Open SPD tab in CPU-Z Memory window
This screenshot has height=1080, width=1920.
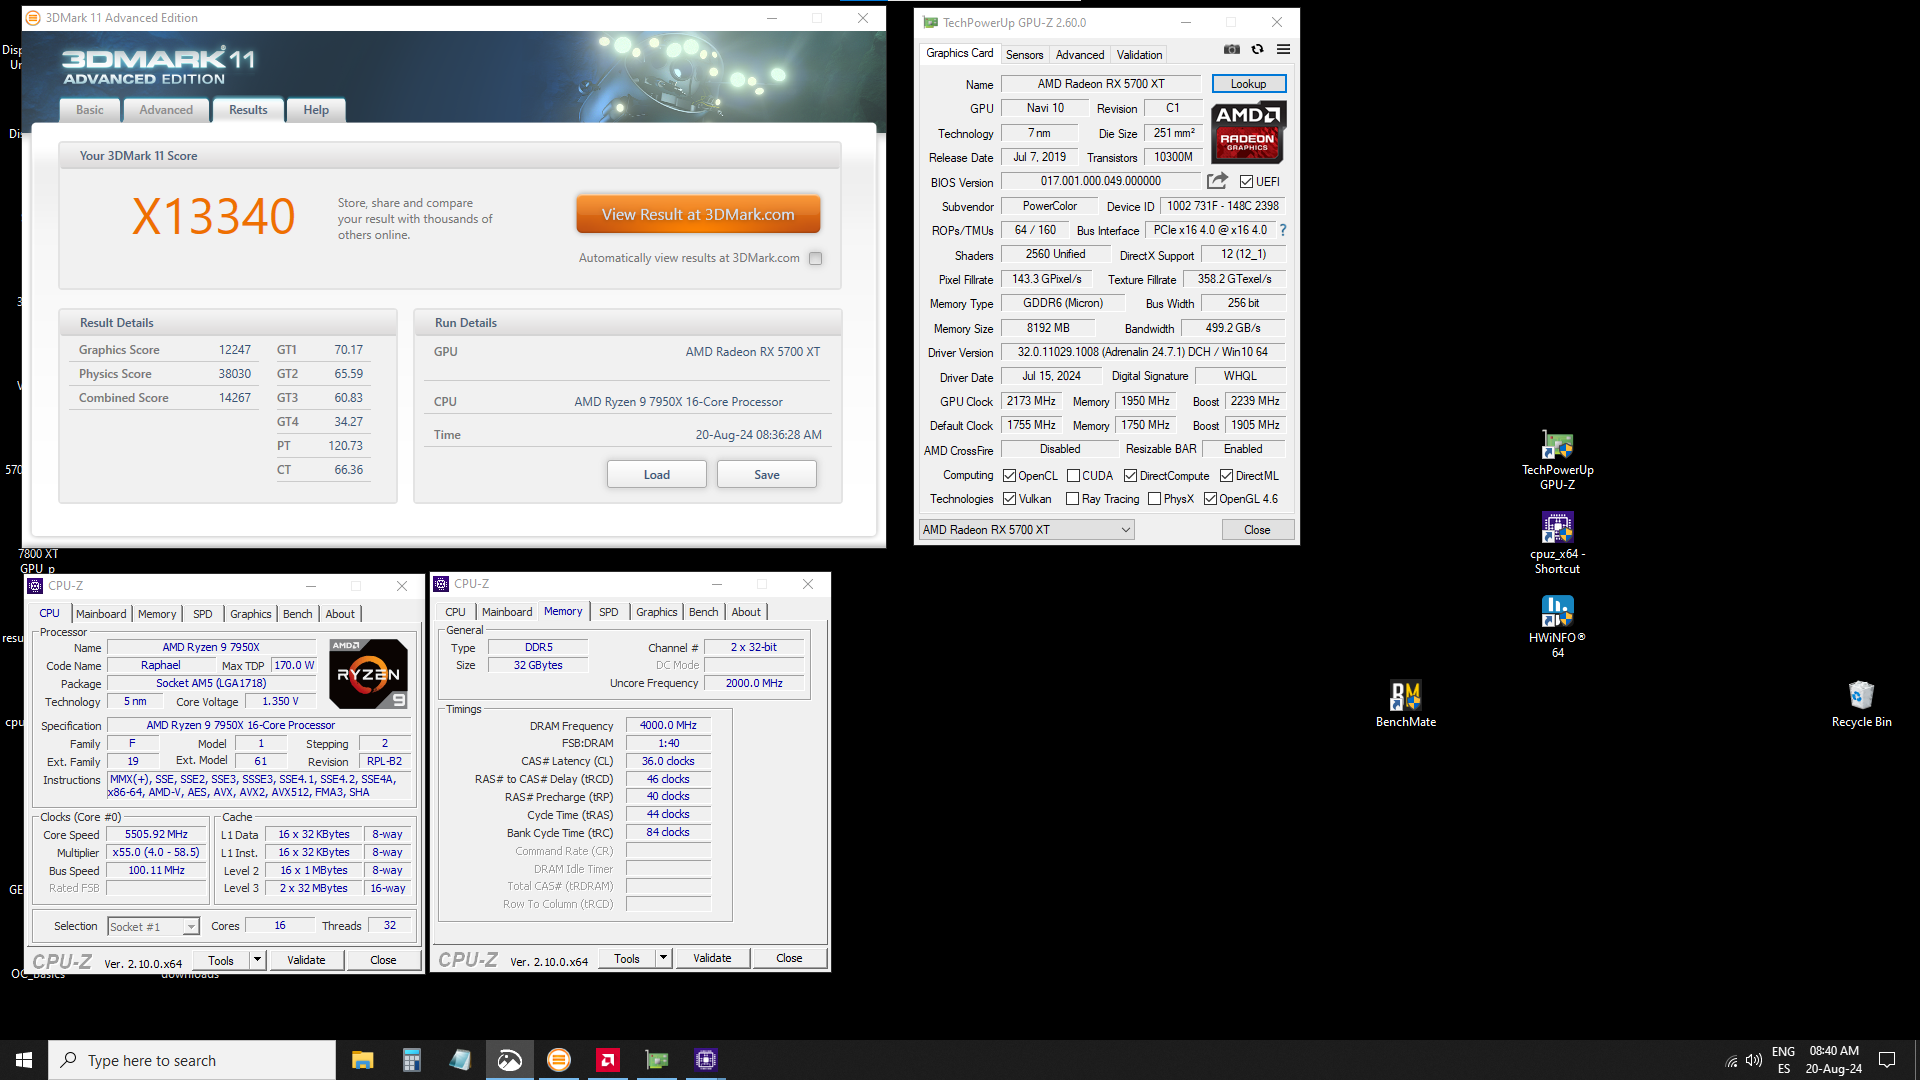coord(609,612)
